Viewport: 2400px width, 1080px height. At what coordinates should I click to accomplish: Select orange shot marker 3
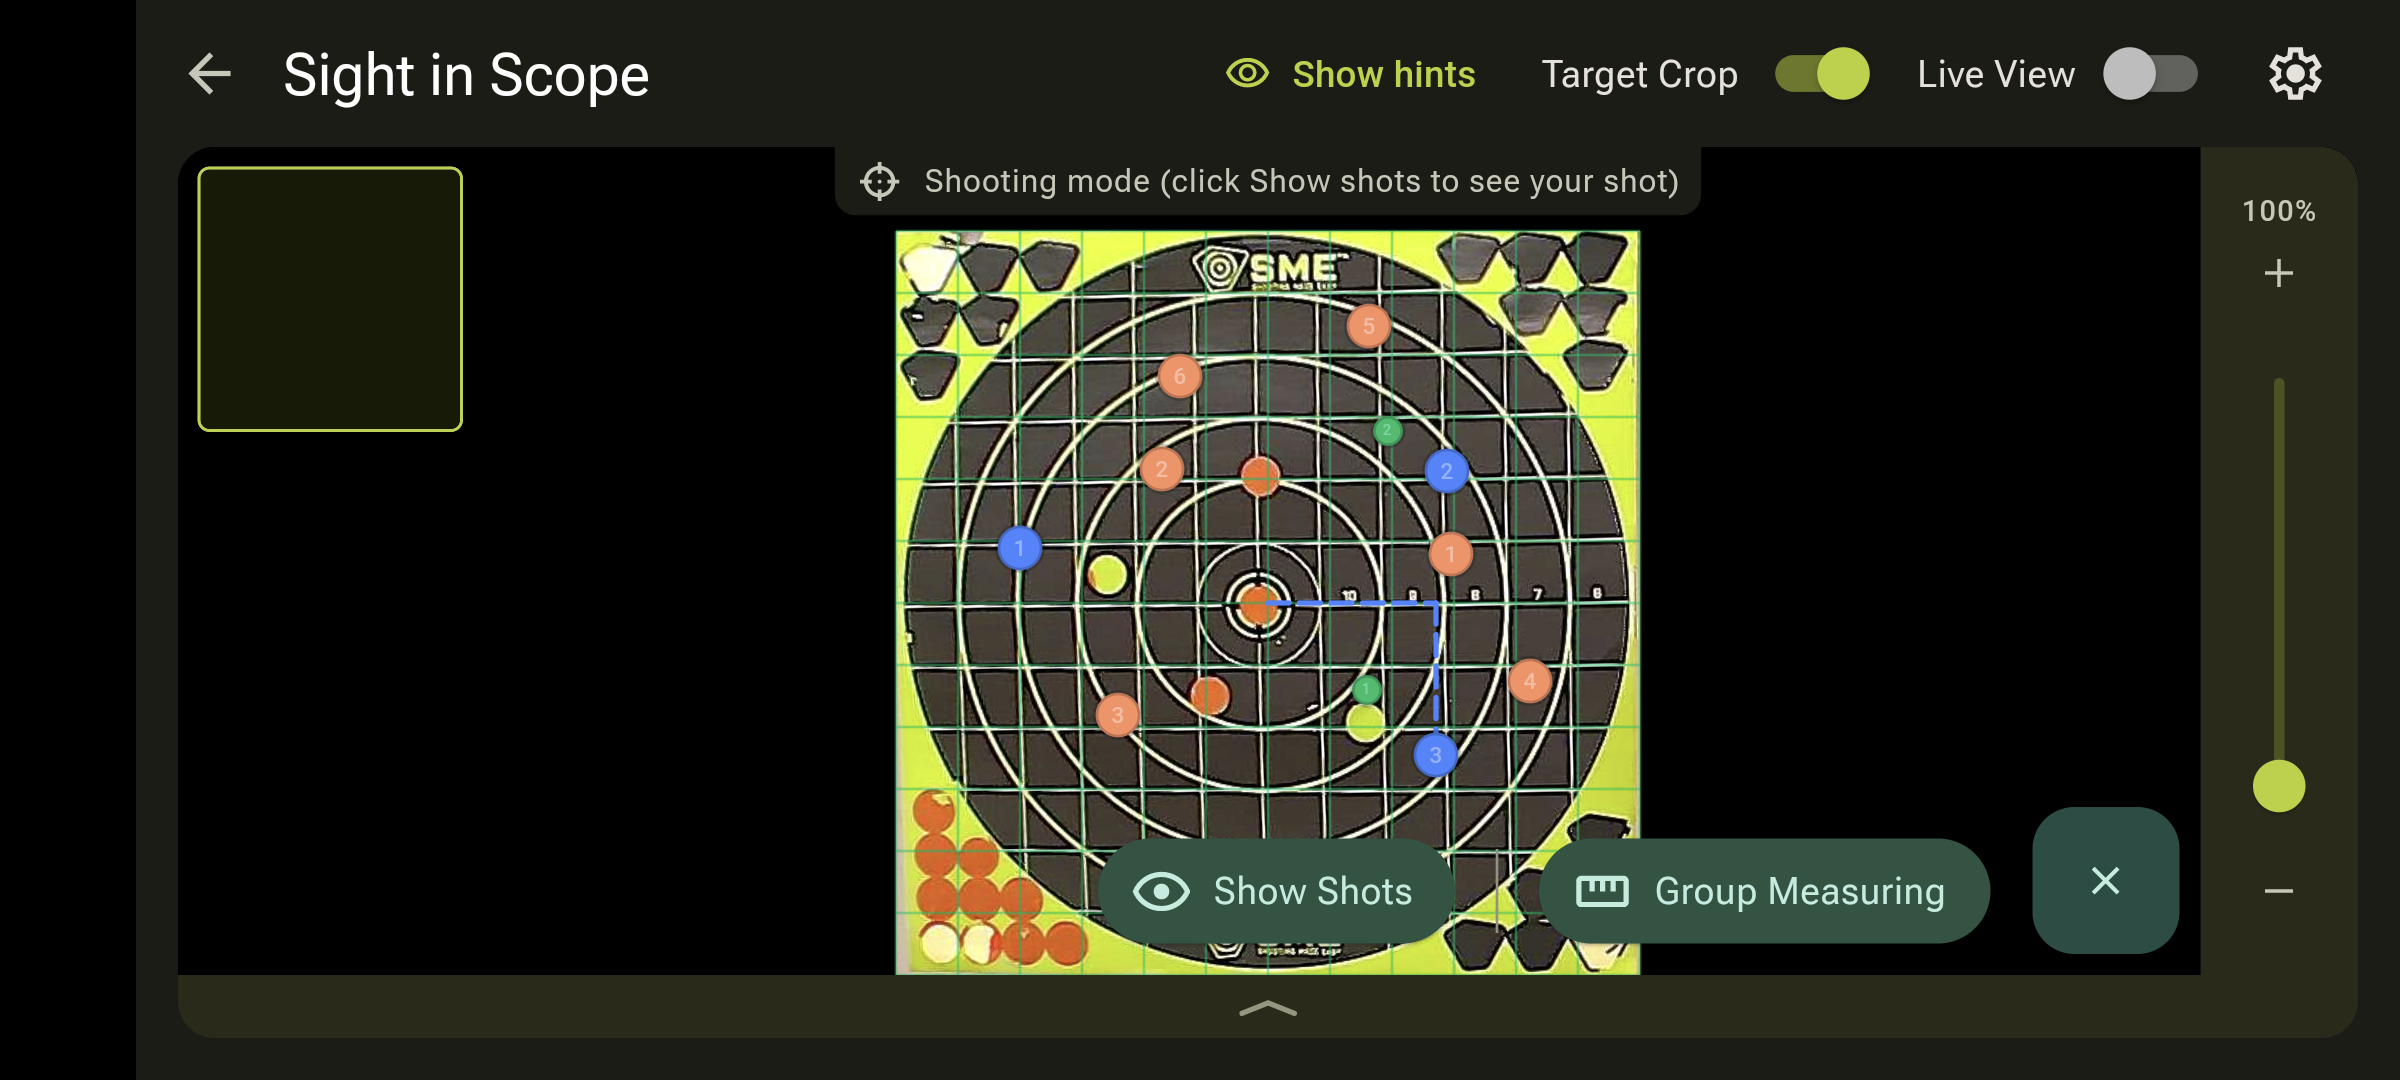(1118, 715)
